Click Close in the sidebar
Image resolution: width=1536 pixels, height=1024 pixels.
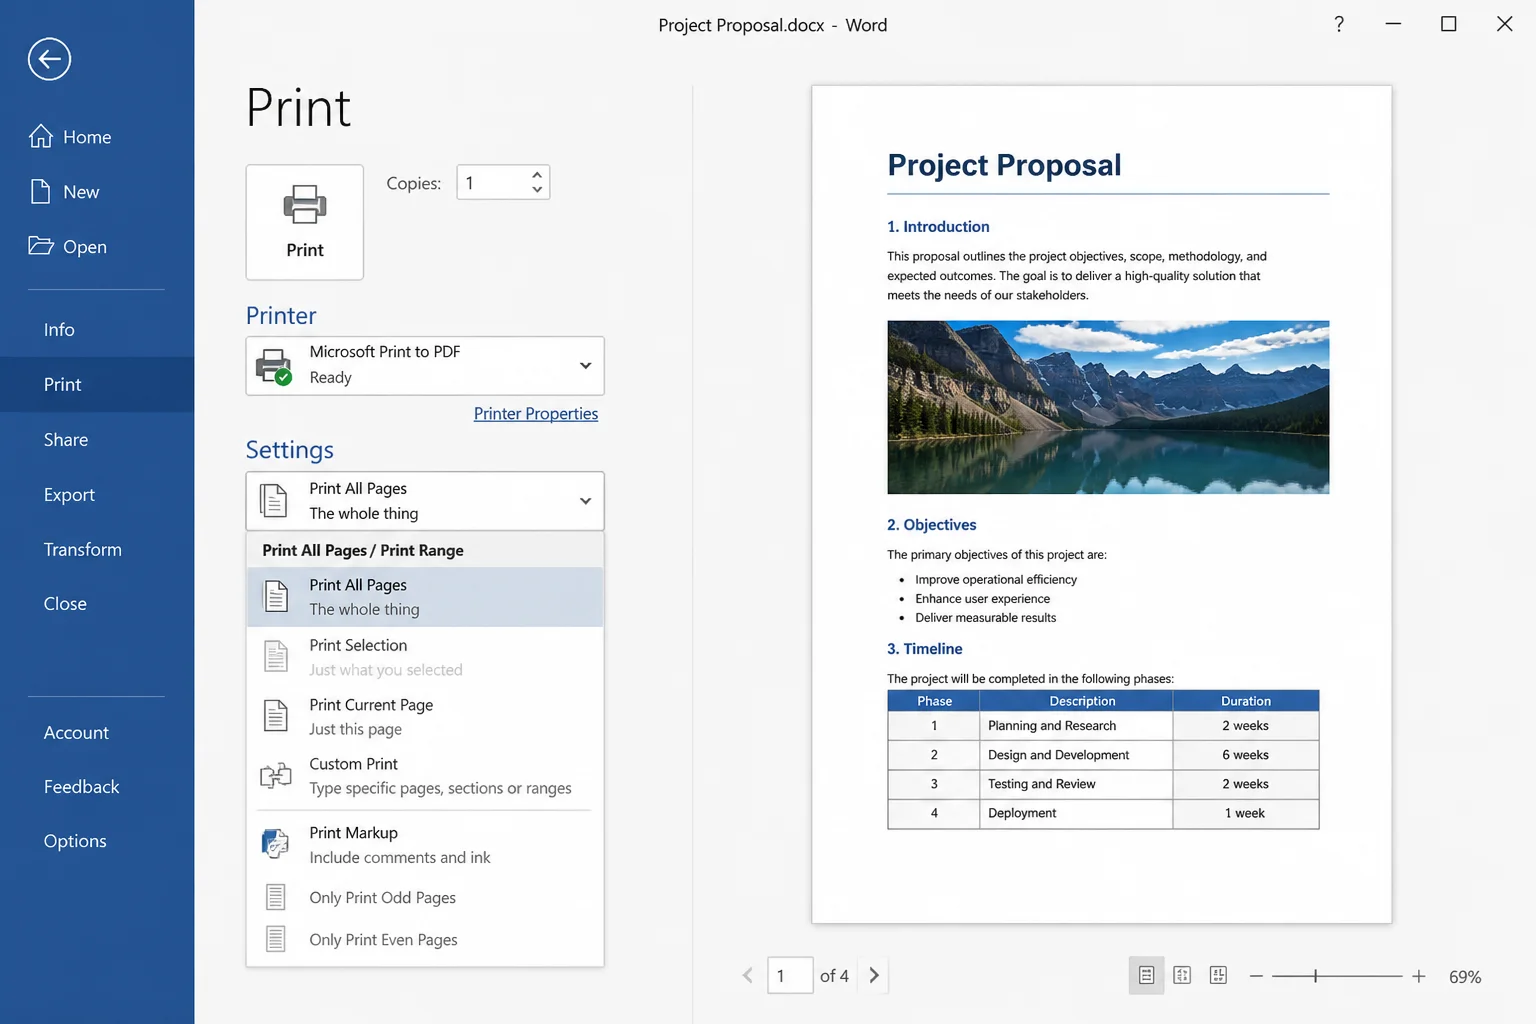tap(97, 604)
